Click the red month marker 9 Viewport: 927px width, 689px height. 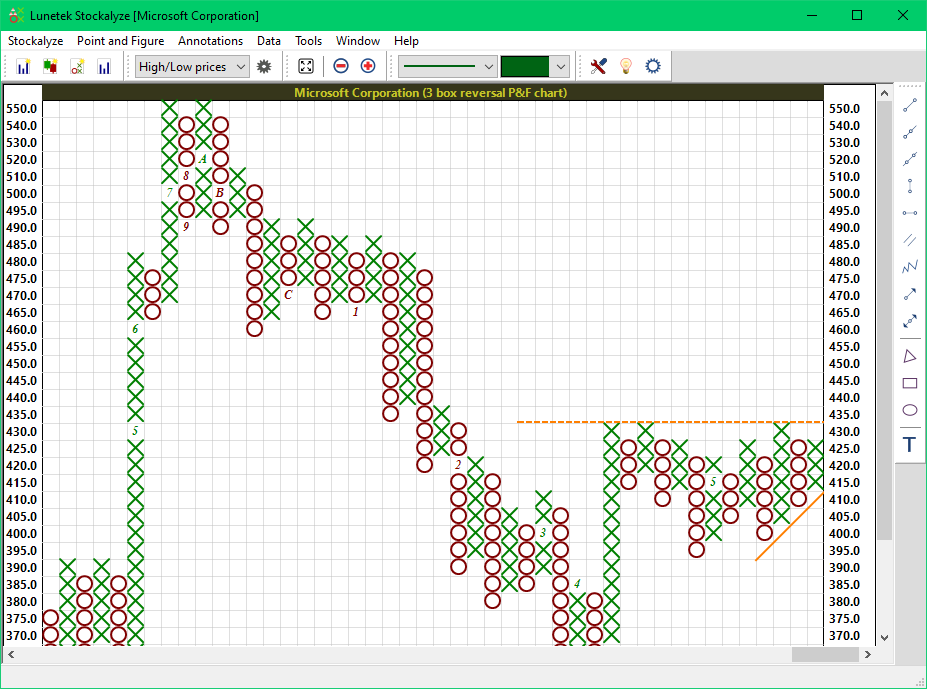pos(186,227)
